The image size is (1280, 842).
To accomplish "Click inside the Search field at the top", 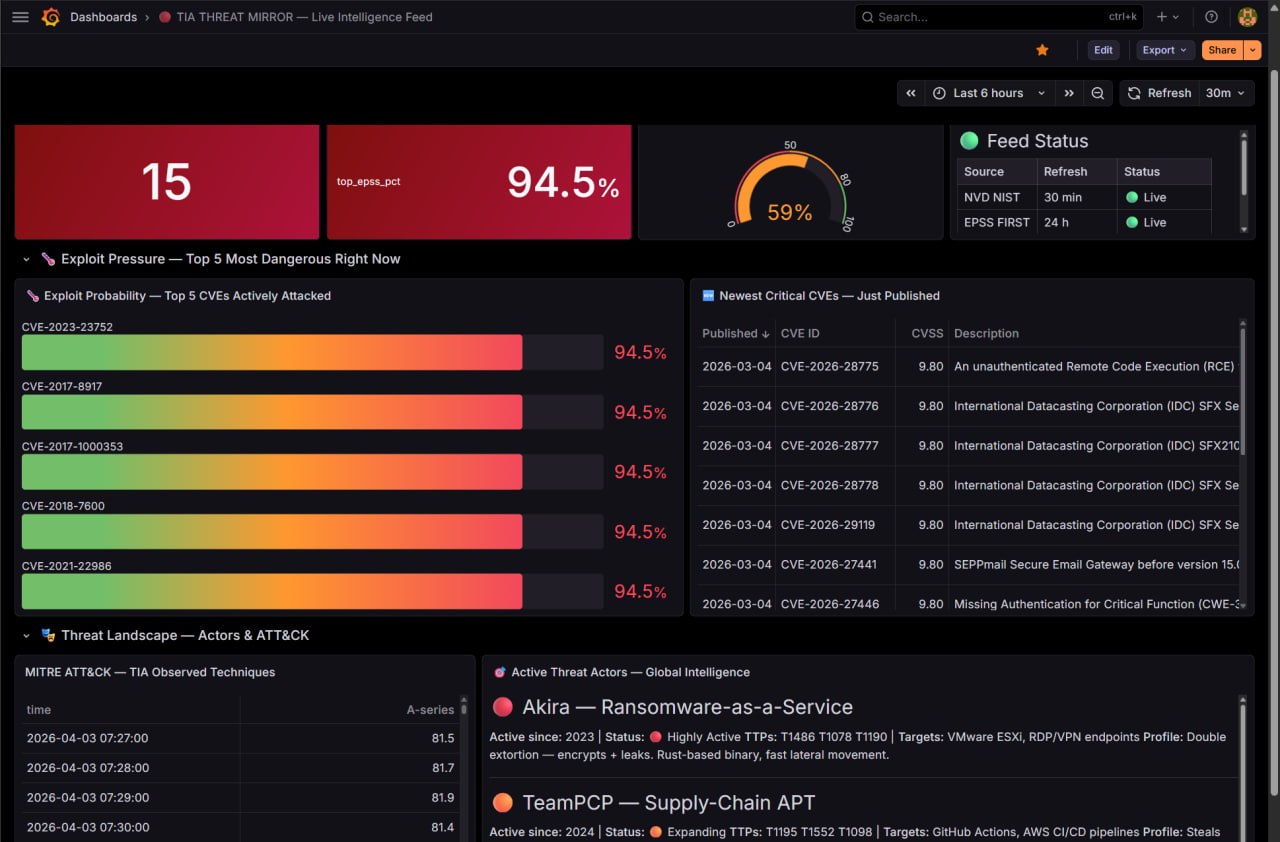I will 990,16.
